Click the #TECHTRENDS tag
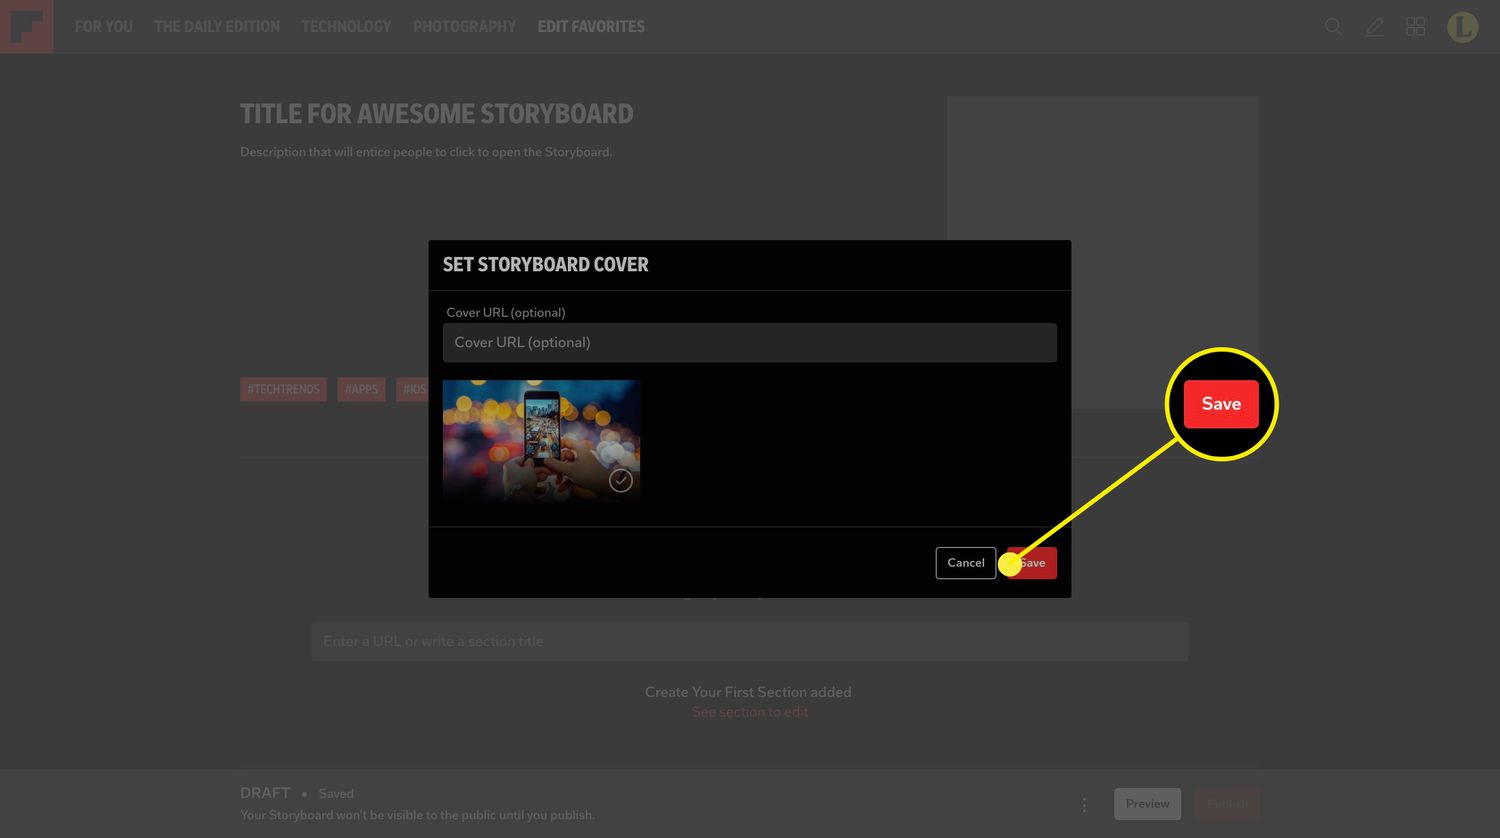1500x838 pixels. pyautogui.click(x=283, y=389)
